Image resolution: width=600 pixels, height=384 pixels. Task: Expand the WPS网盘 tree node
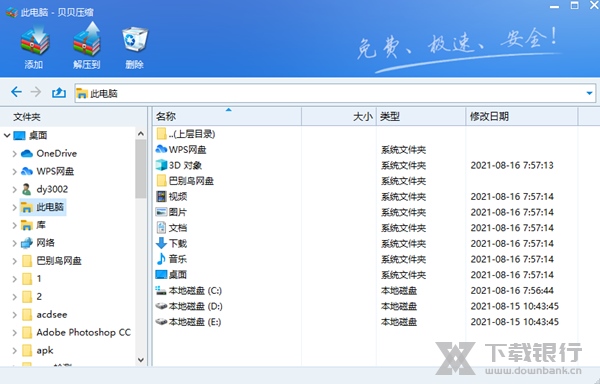15,171
